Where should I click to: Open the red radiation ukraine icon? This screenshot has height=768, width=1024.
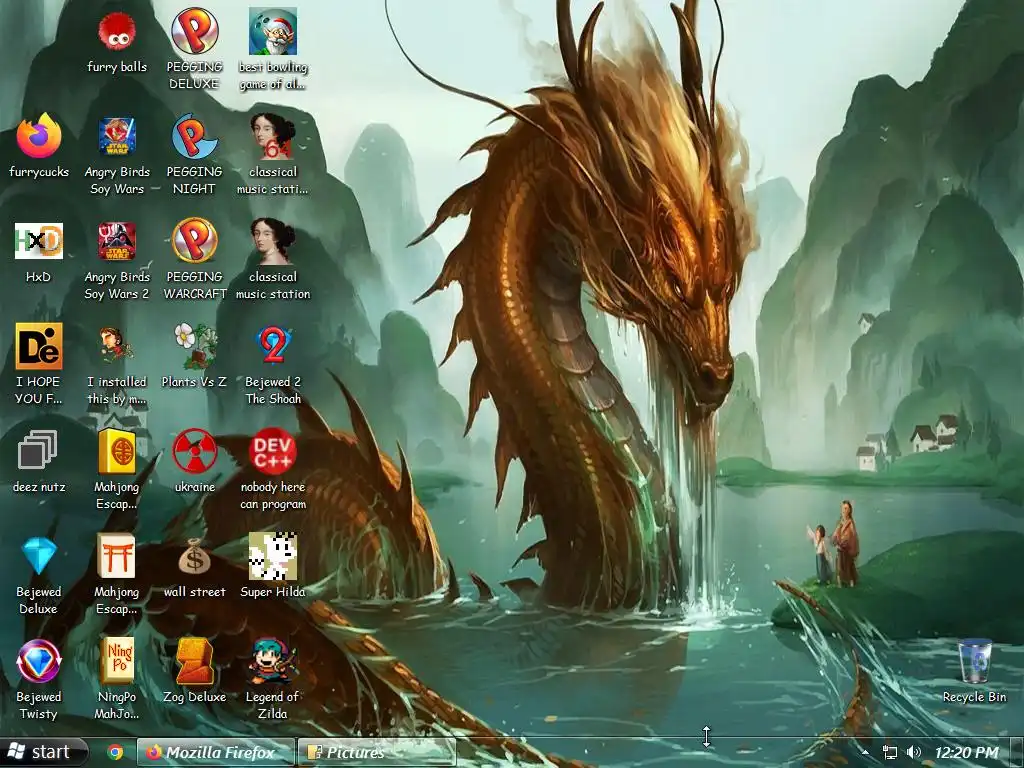(x=195, y=451)
